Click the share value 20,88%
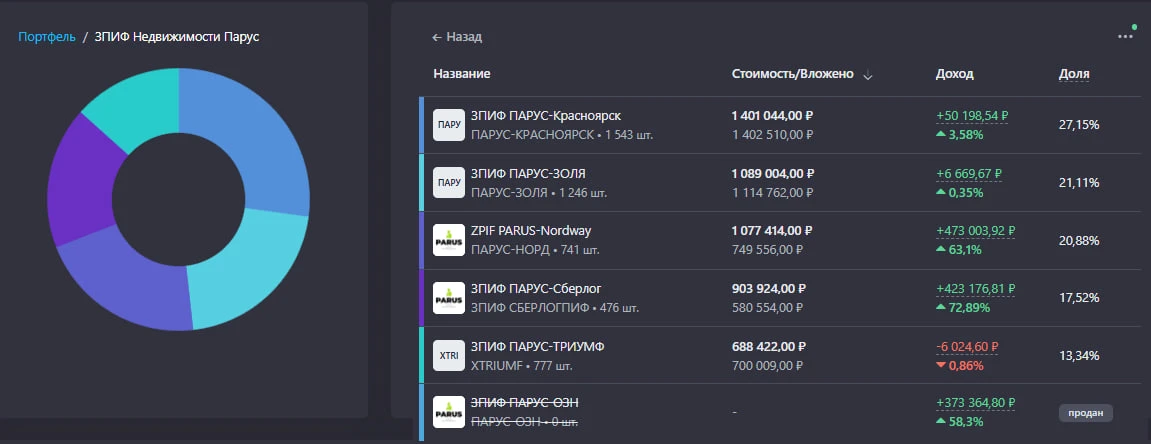This screenshot has height=444, width=1151. [1079, 241]
